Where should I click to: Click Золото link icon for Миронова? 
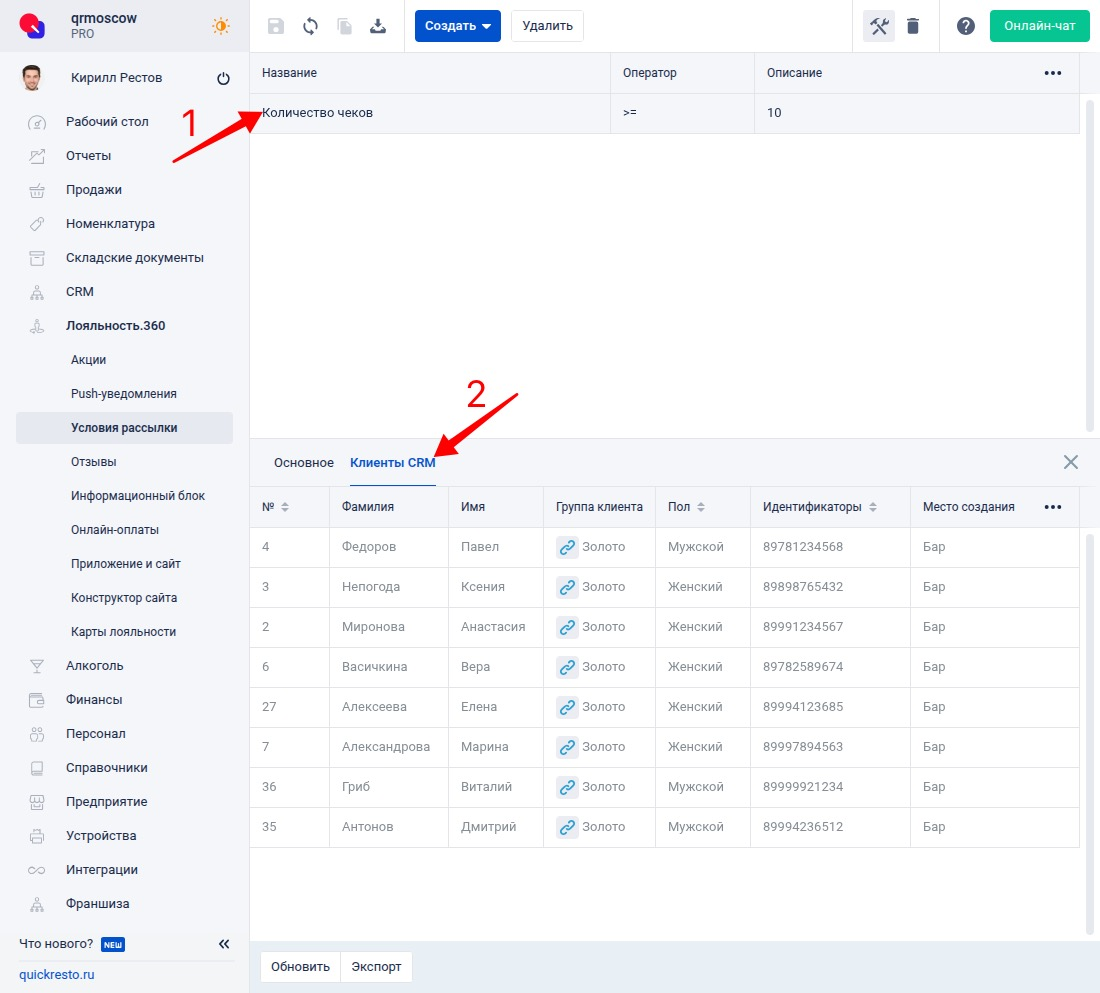567,627
